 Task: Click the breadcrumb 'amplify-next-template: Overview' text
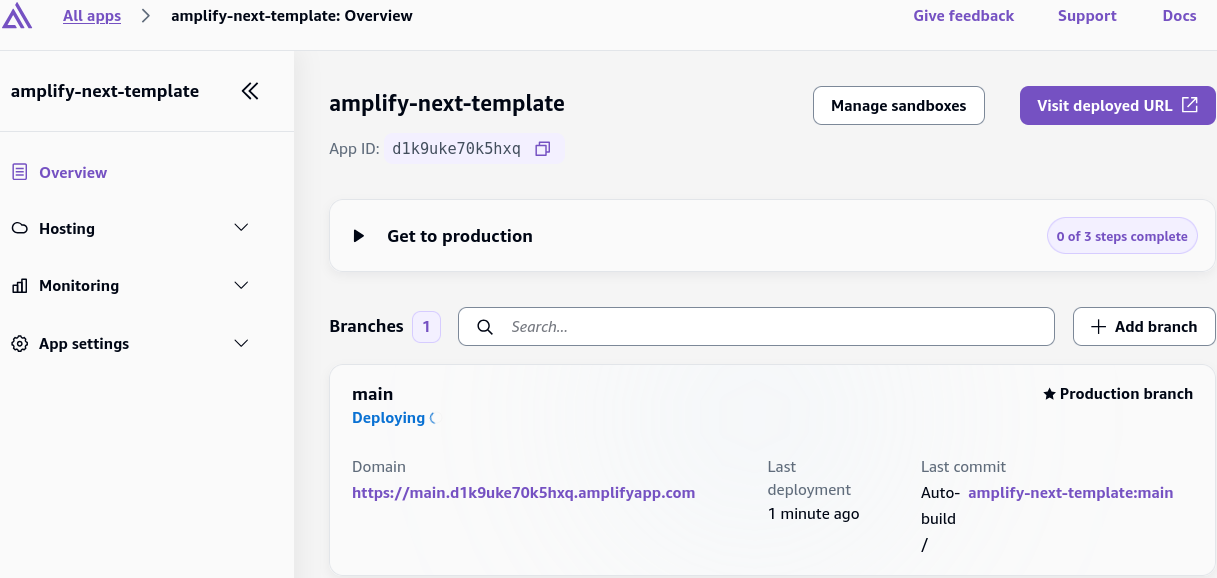292,16
